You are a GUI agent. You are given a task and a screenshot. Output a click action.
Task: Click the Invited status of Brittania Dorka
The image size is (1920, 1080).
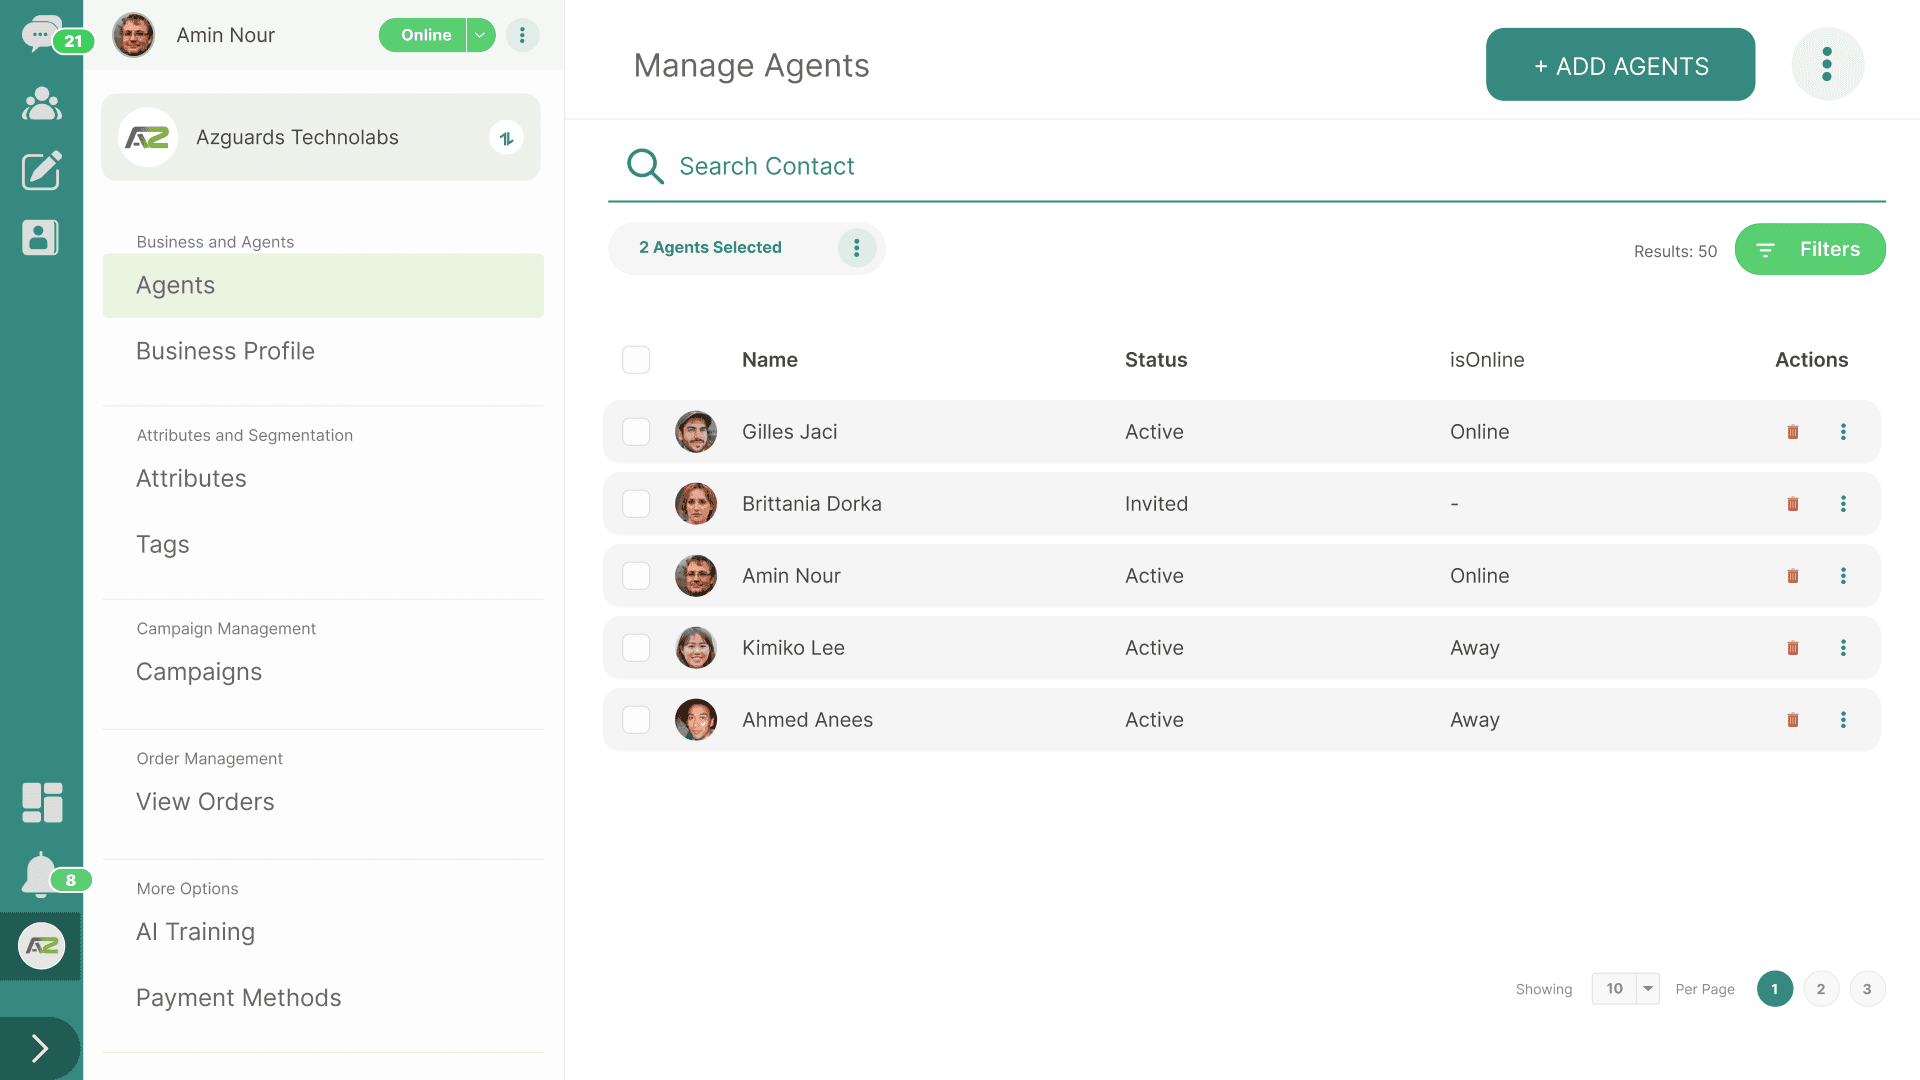(x=1156, y=504)
